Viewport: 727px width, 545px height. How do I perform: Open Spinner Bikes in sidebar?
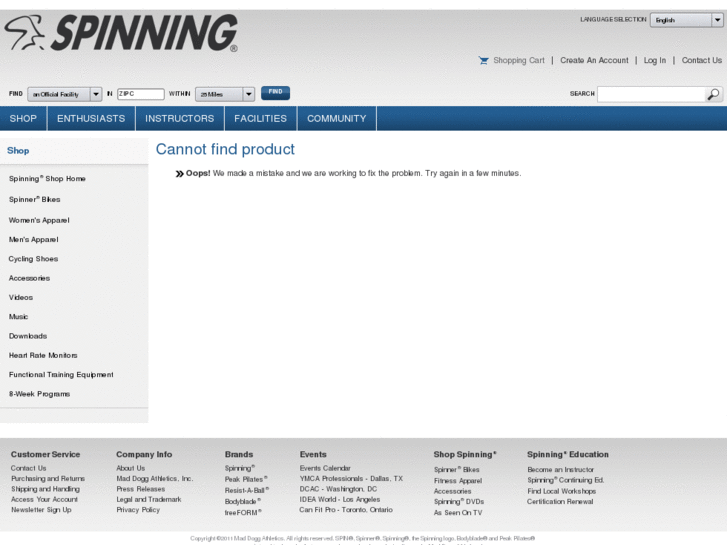tap(35, 199)
